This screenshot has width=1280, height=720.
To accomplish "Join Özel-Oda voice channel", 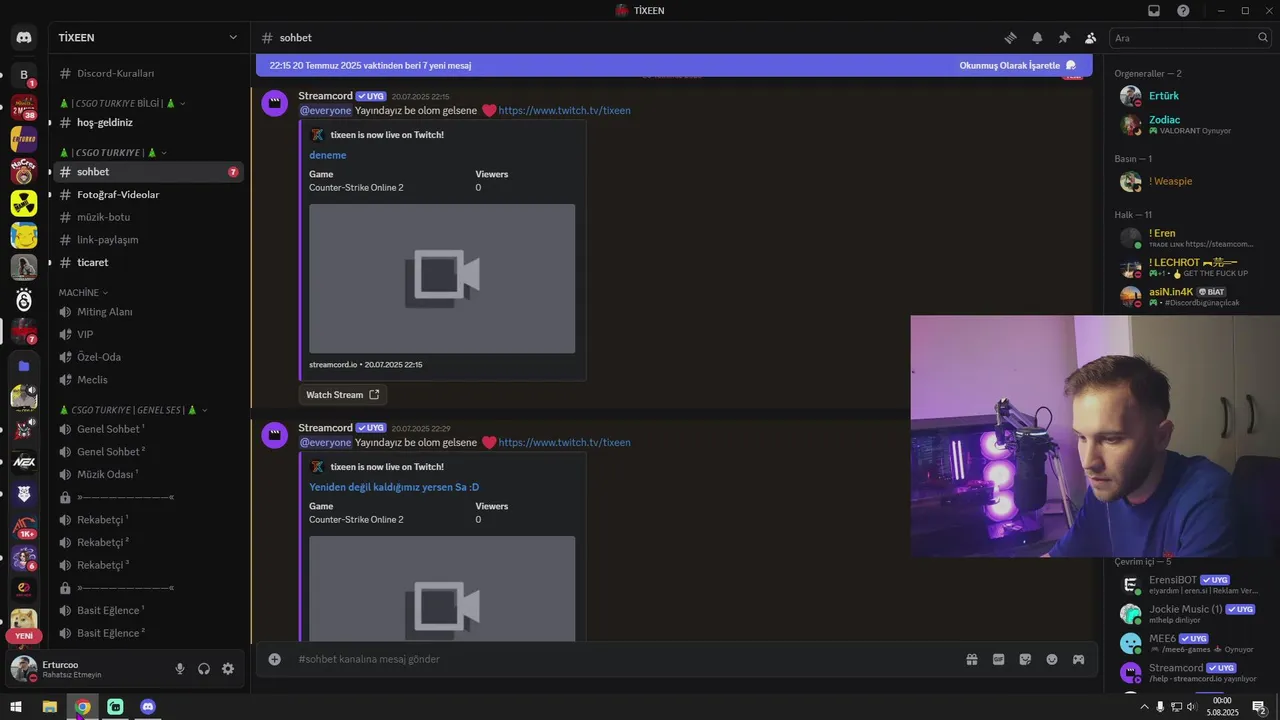I will [x=148, y=357].
